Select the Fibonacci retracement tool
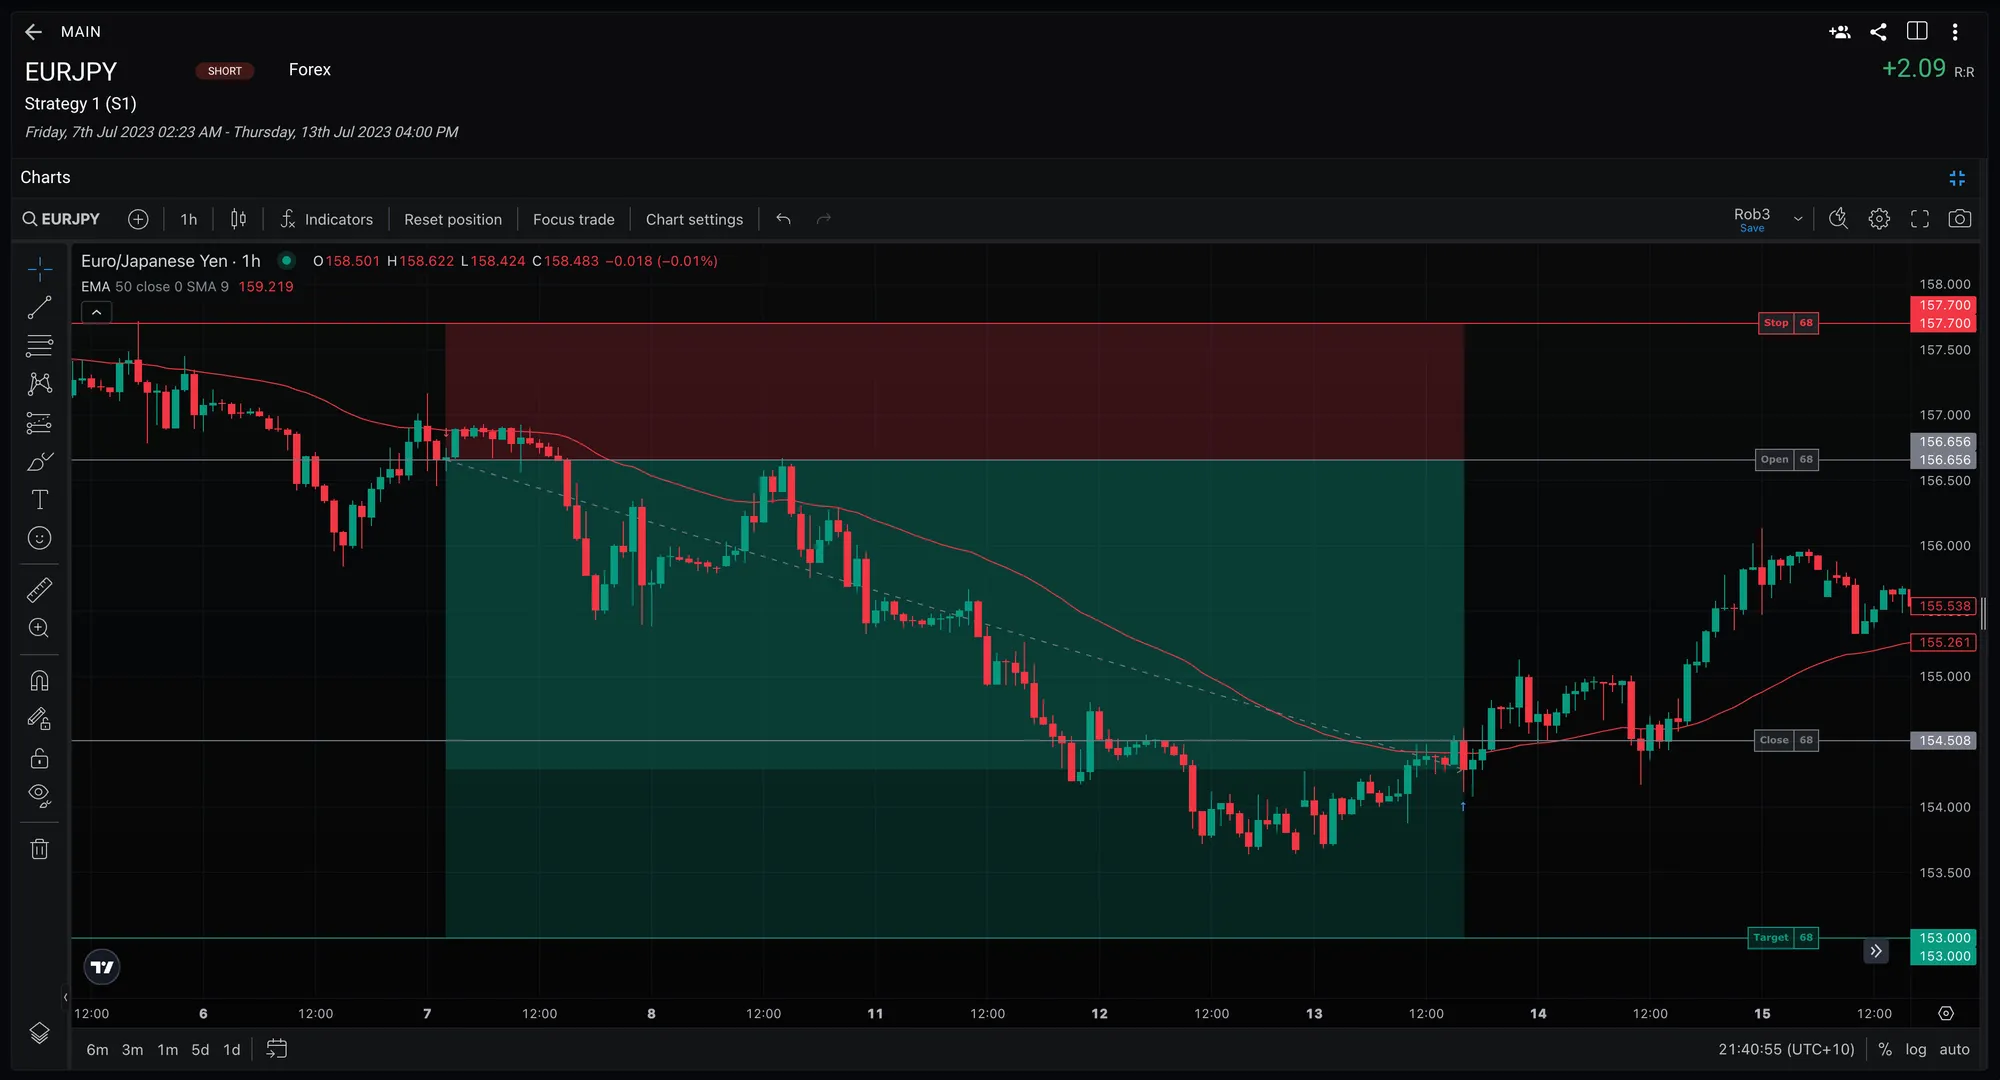Screen dimensions: 2000x1080 tap(40, 346)
